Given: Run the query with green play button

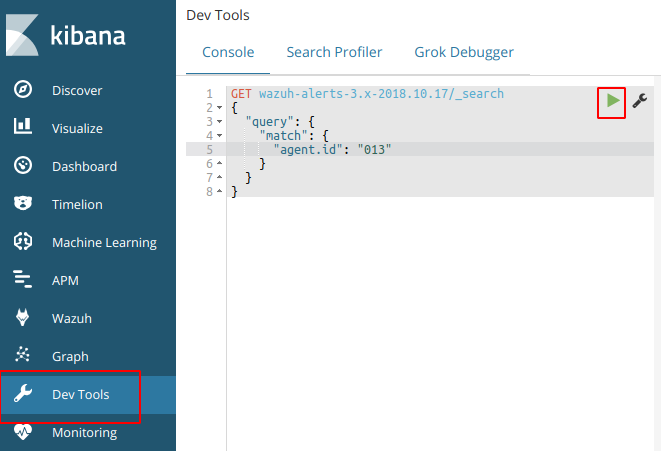Looking at the screenshot, I should (x=612, y=101).
